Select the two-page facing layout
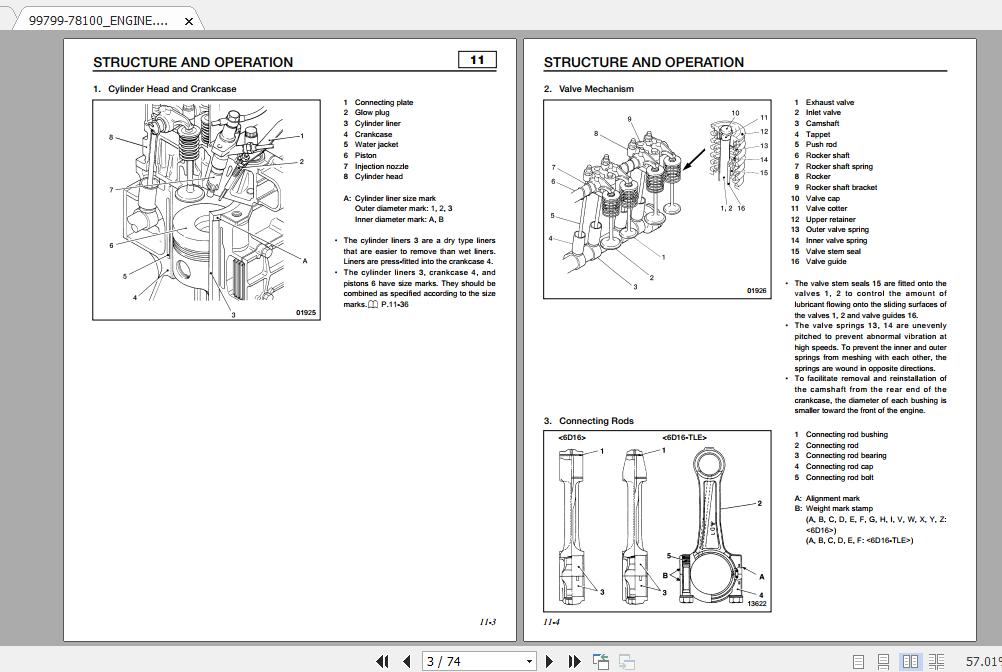Image resolution: width=1002 pixels, height=672 pixels. click(910, 662)
